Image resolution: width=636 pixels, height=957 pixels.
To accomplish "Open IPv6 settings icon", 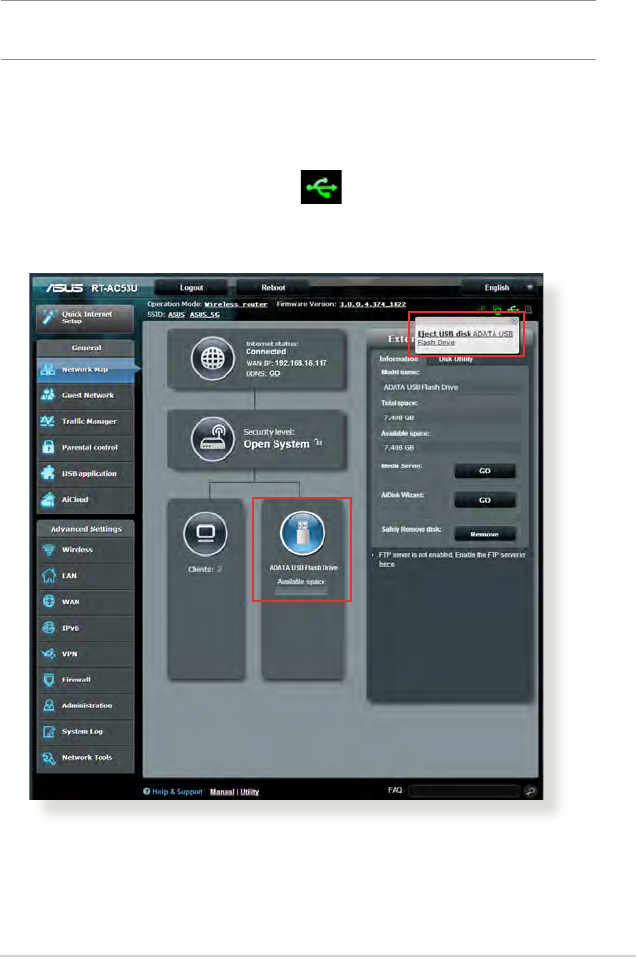I will (x=48, y=627).
